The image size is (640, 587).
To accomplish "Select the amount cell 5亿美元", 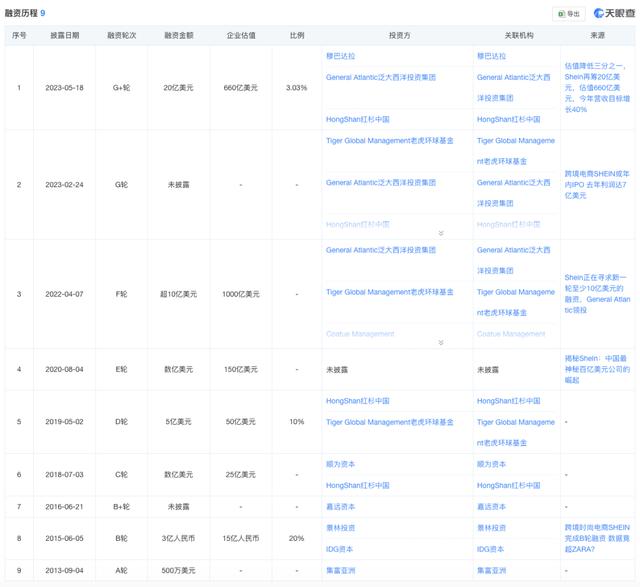I will pyautogui.click(x=179, y=422).
